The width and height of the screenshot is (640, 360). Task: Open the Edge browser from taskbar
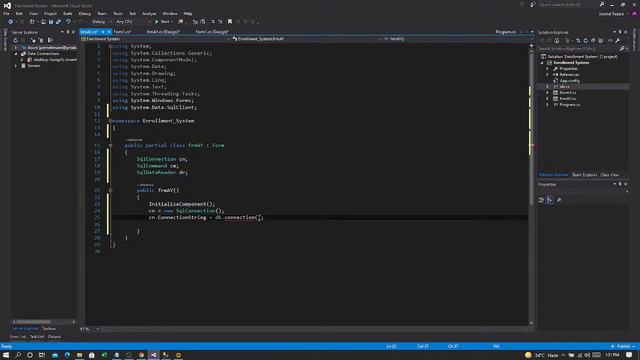(x=67, y=355)
